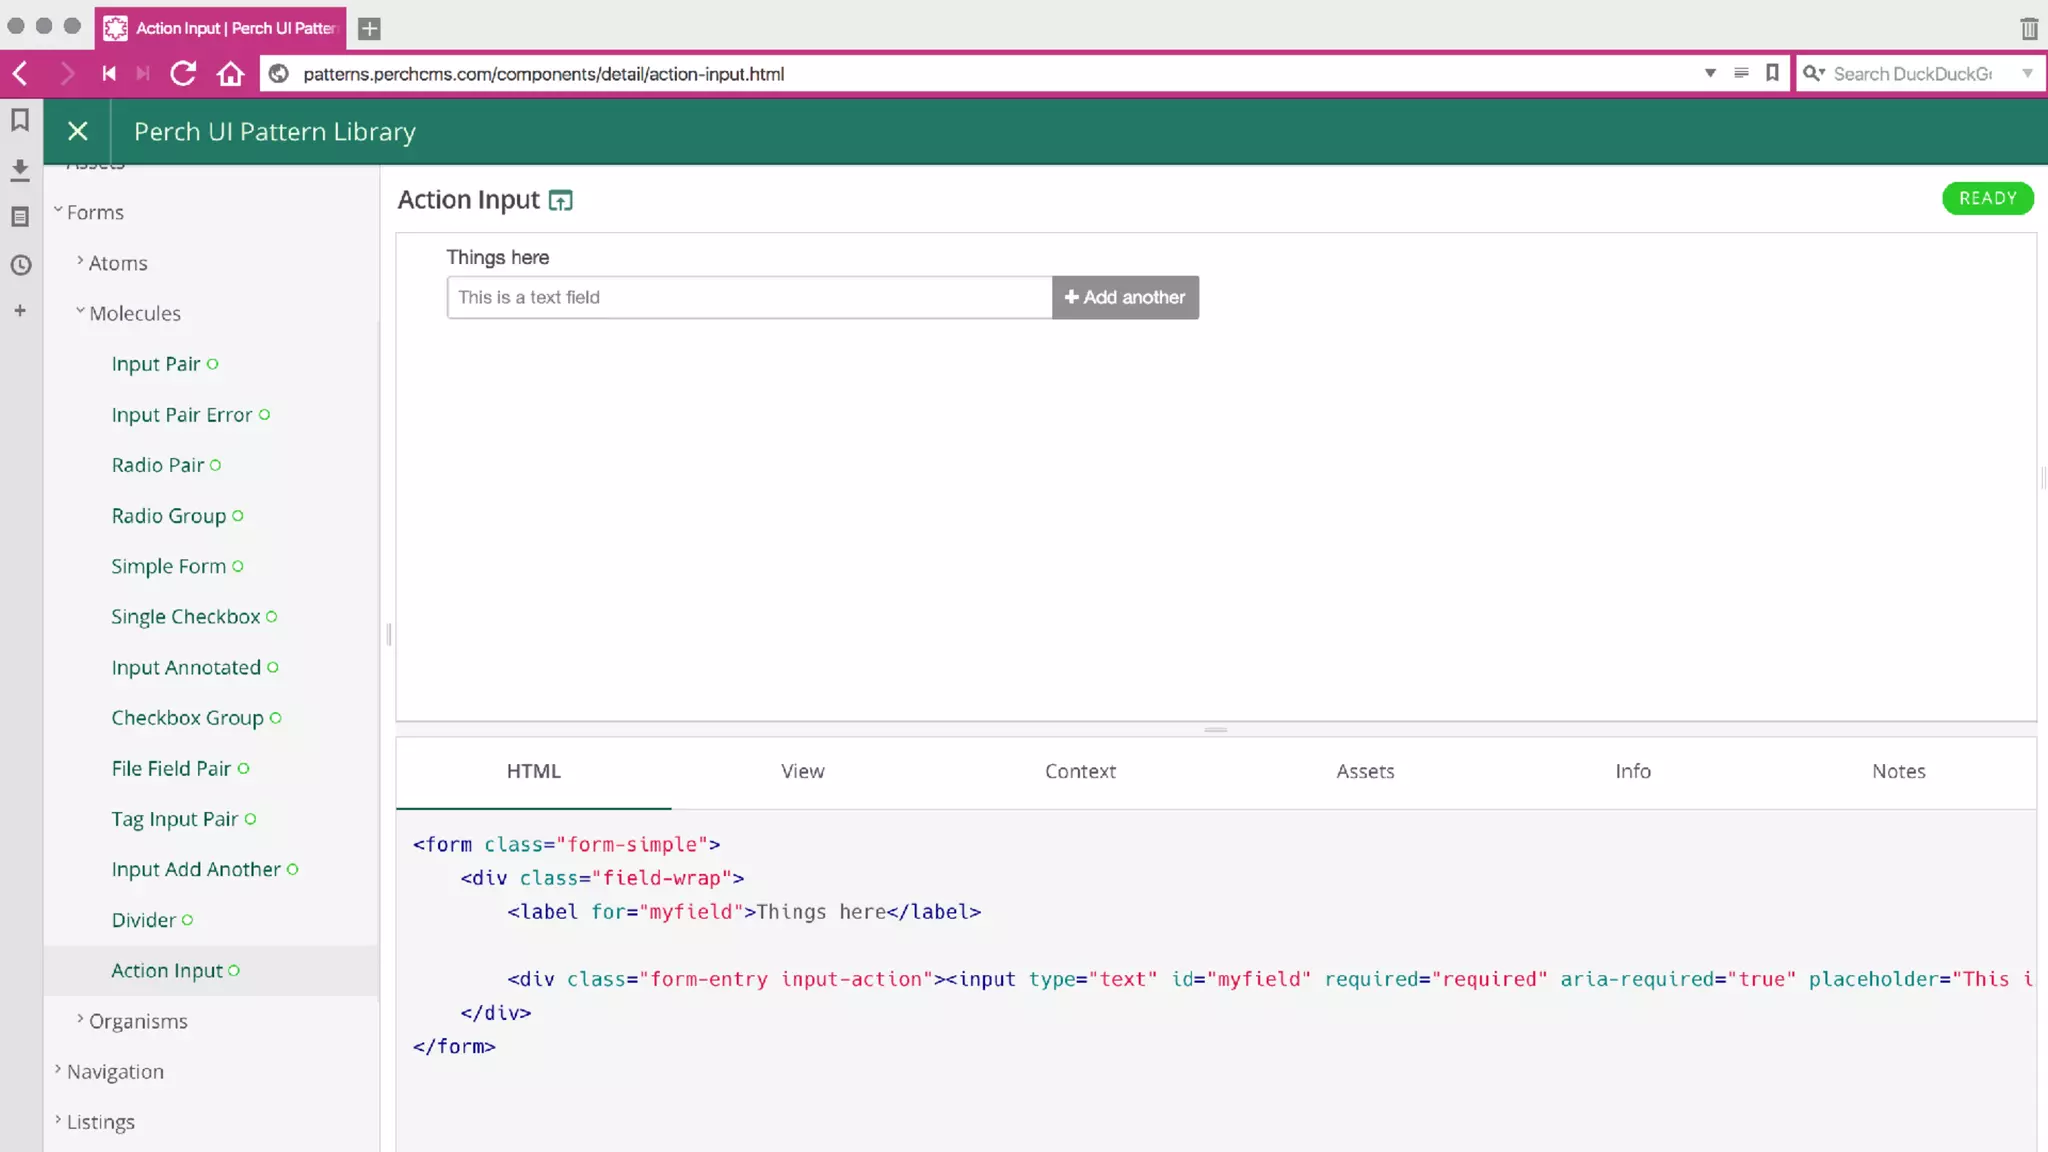Go back with the back arrow
Screen dimensions: 2048x1152
click(21, 73)
